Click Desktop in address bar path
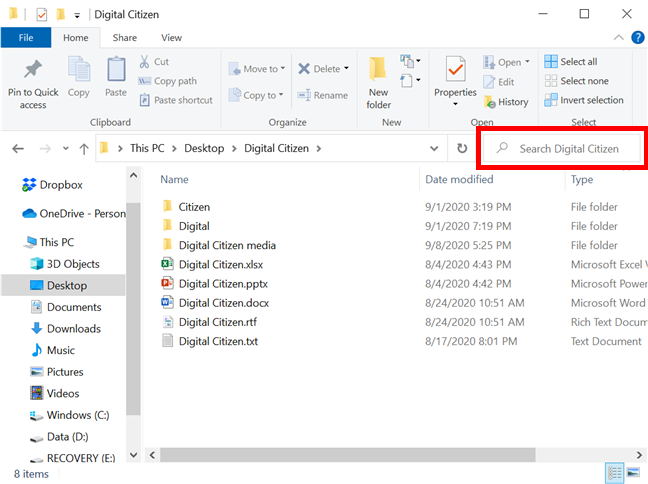The image size is (648, 484). coord(204,148)
